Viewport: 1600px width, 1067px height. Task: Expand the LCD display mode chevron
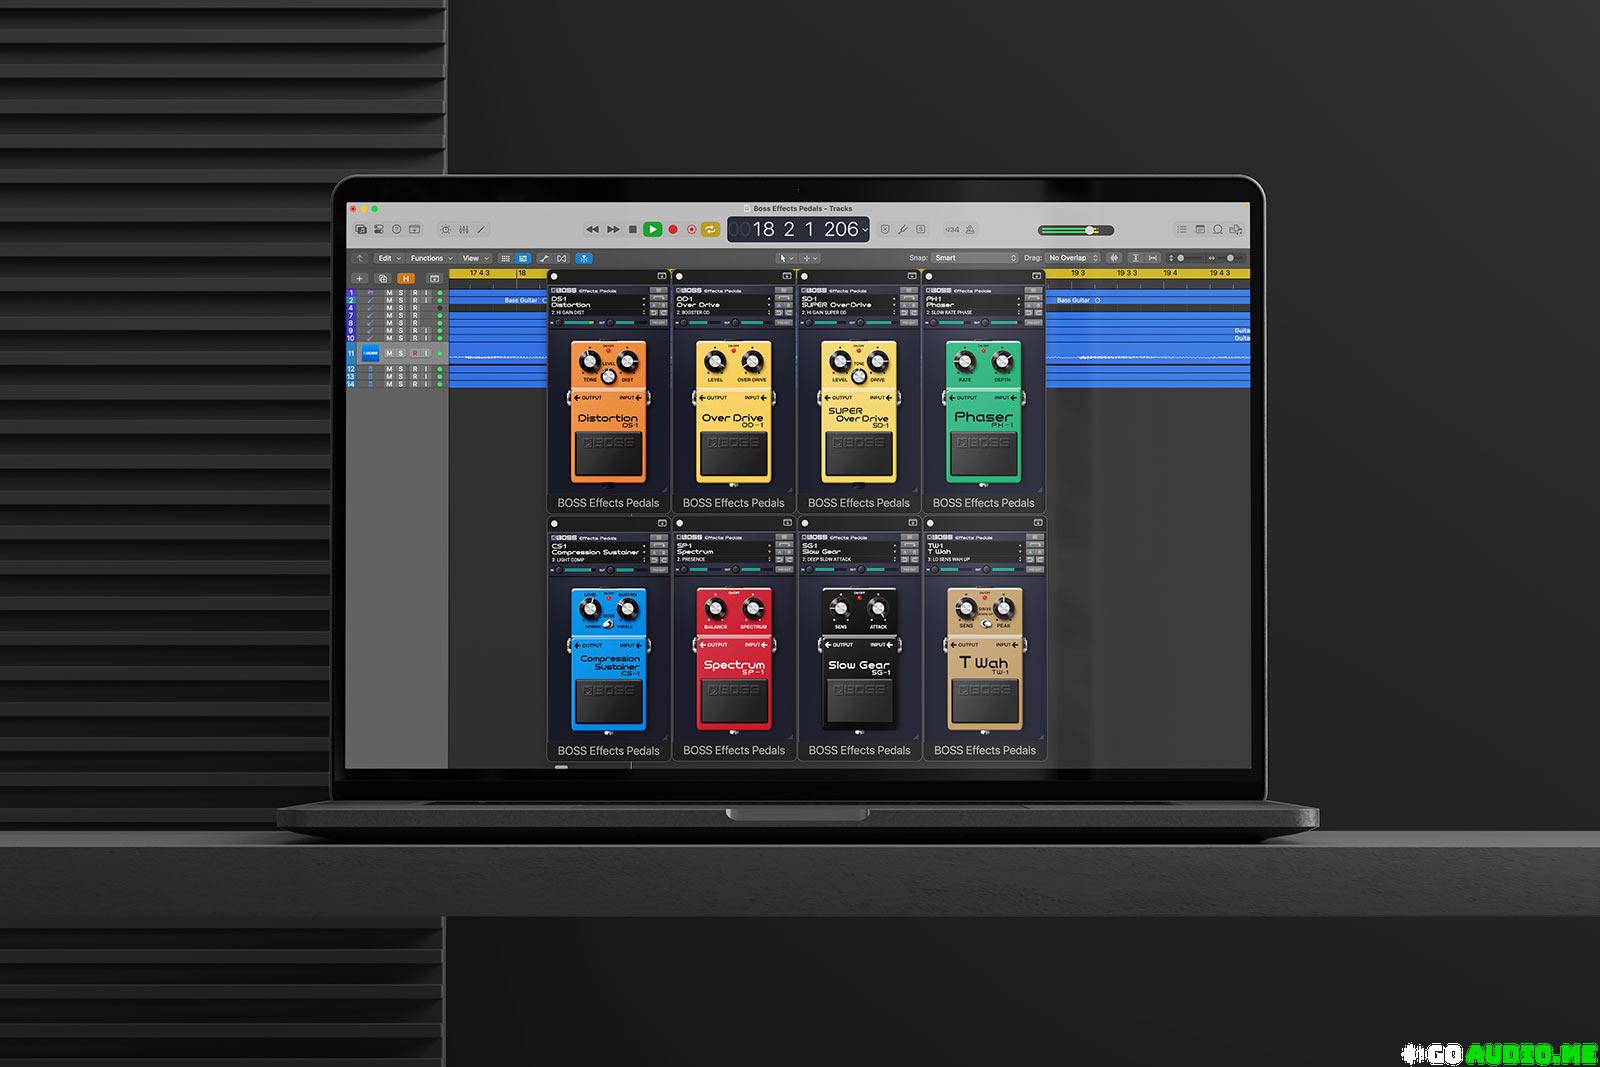pos(865,231)
